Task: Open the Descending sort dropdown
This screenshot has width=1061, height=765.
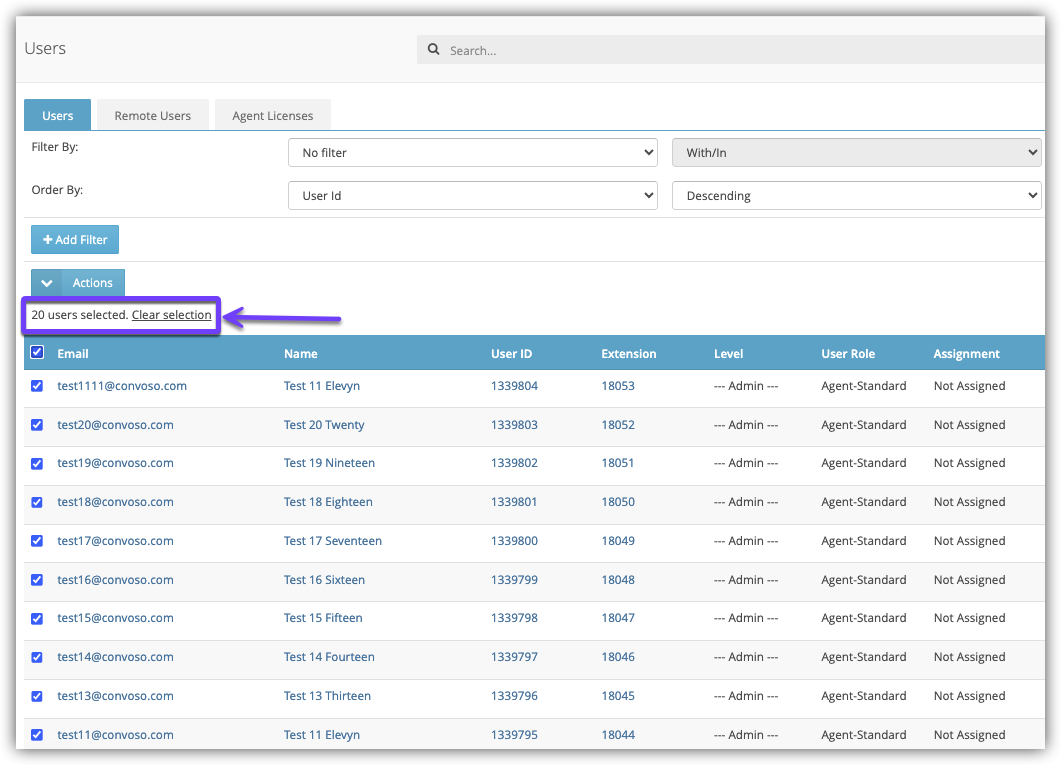Action: [x=857, y=195]
